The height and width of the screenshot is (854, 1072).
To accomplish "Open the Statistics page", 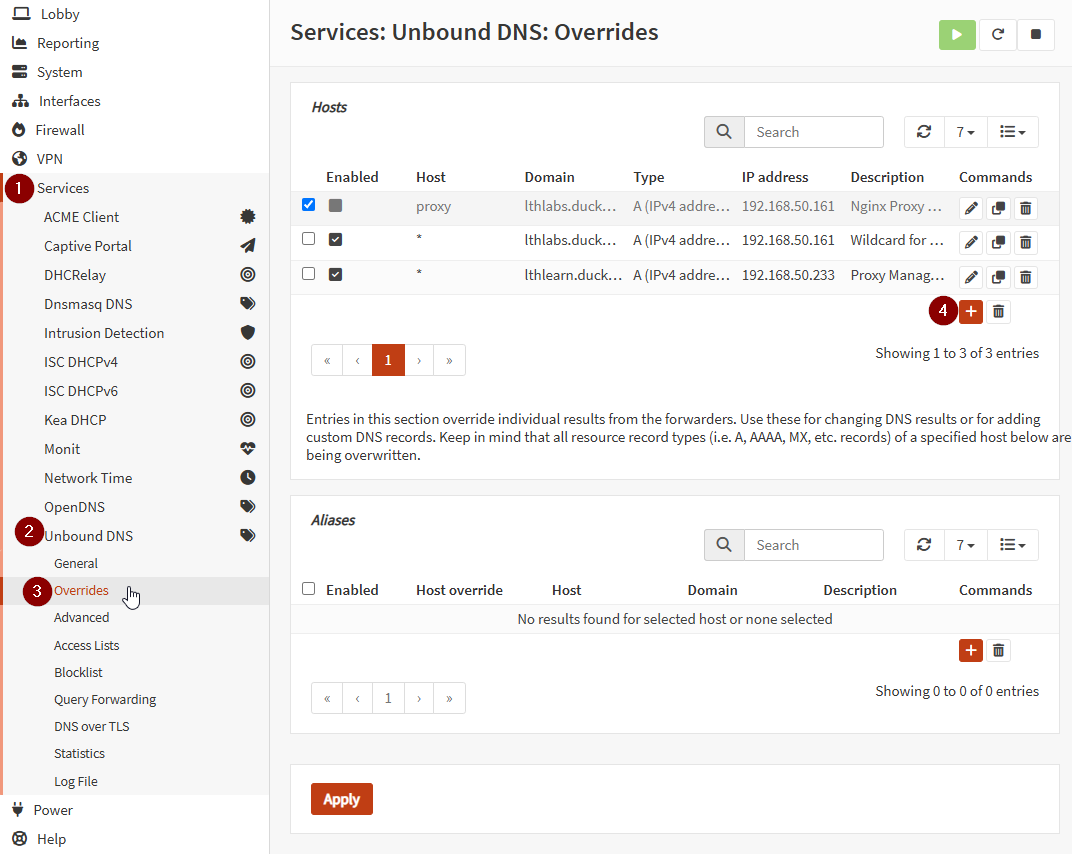I will (79, 753).
